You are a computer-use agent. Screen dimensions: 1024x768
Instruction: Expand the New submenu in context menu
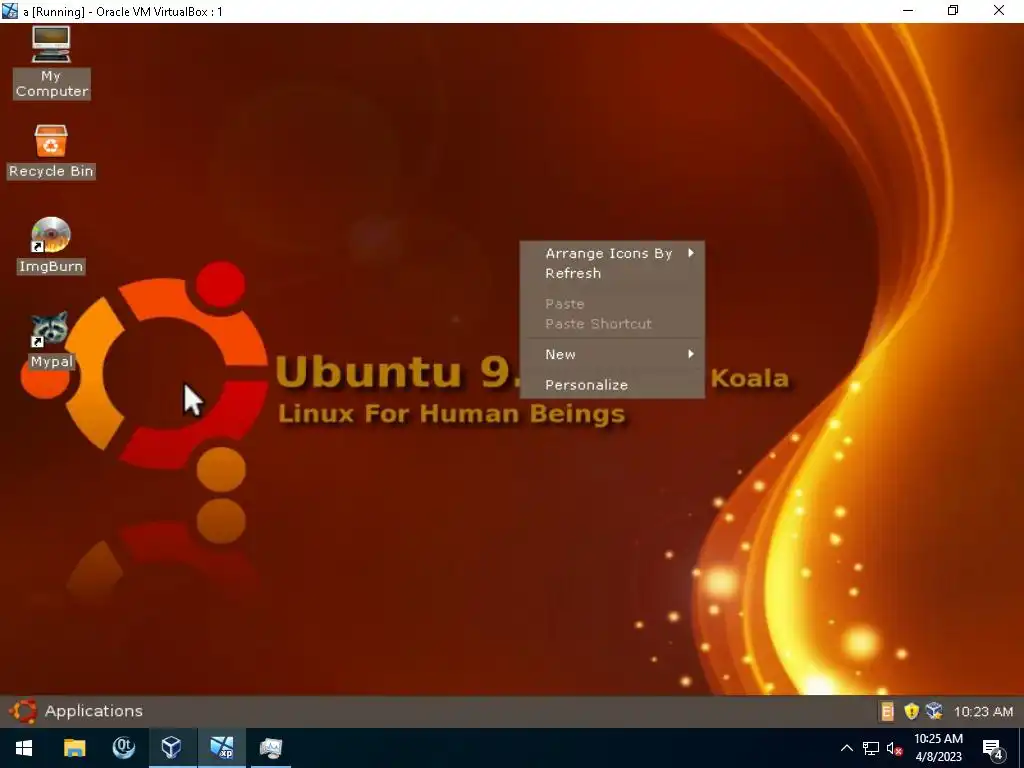(612, 355)
